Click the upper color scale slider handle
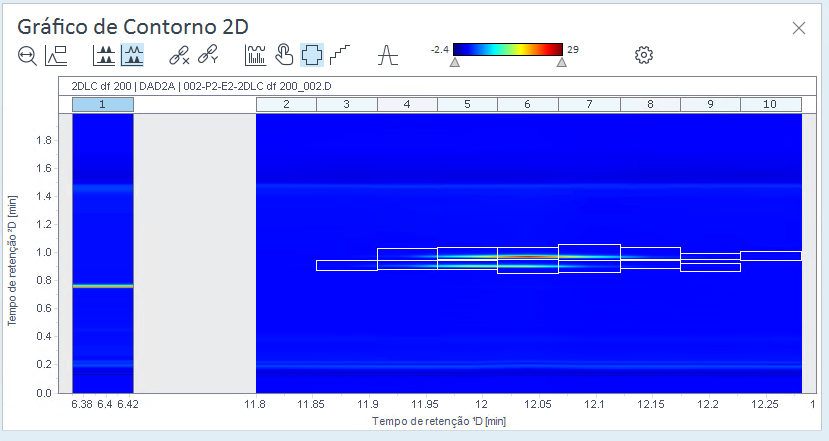Image resolution: width=829 pixels, height=441 pixels. coord(562,62)
